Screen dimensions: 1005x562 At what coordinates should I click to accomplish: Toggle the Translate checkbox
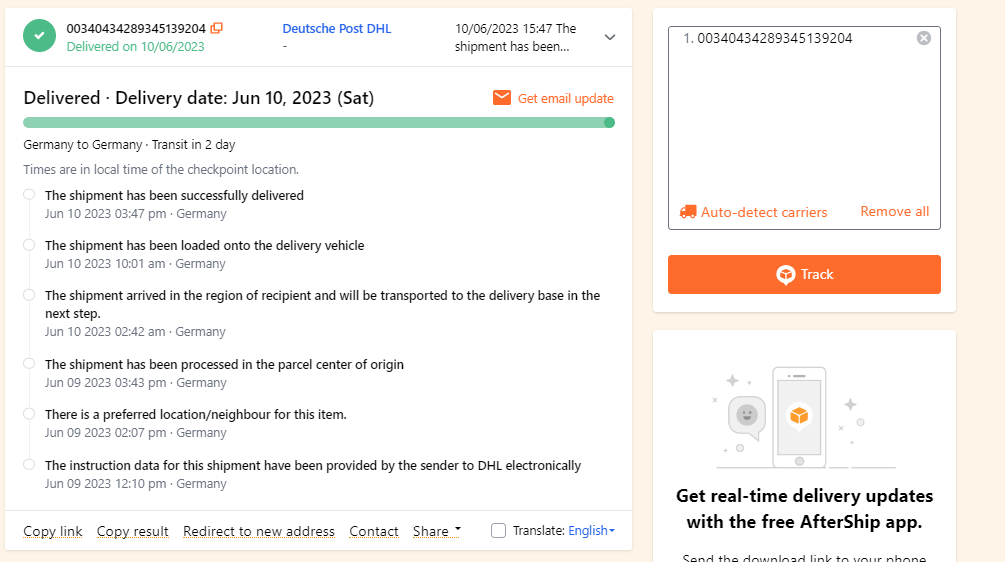(x=499, y=531)
